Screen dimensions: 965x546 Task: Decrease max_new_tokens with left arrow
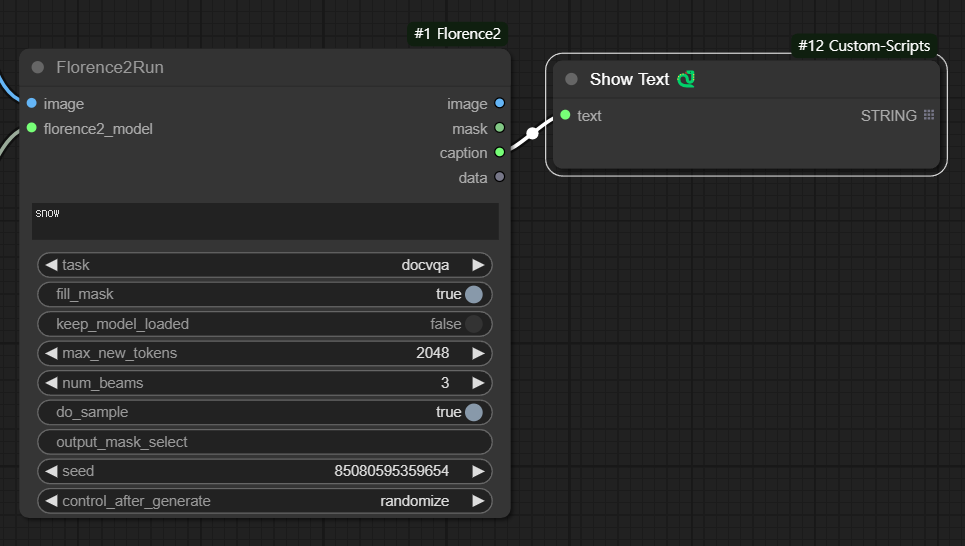pyautogui.click(x=51, y=353)
